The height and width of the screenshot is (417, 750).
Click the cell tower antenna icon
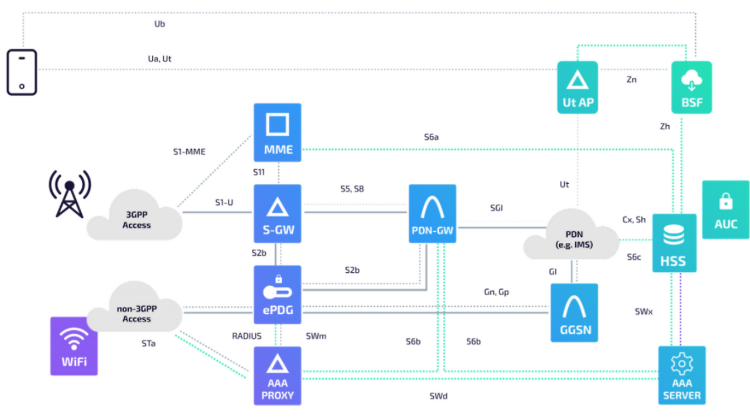[x=70, y=194]
